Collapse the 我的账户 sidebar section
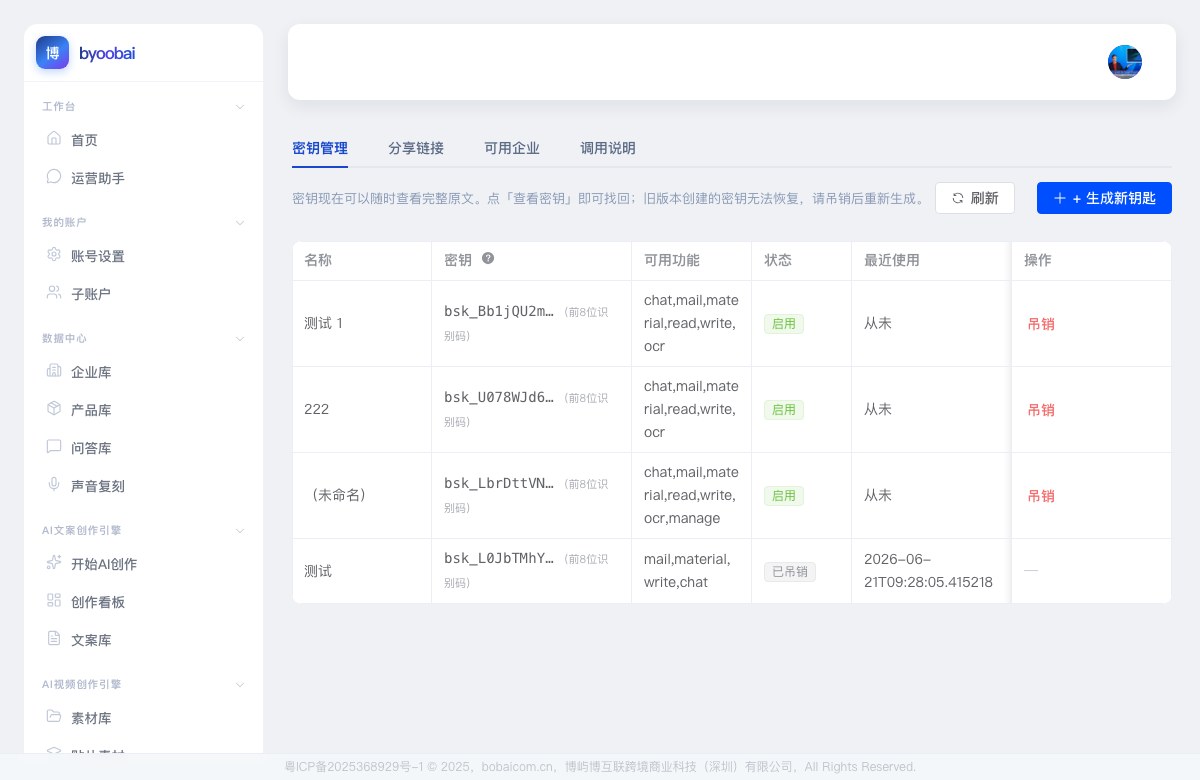Viewport: 1200px width, 780px height. click(x=240, y=222)
